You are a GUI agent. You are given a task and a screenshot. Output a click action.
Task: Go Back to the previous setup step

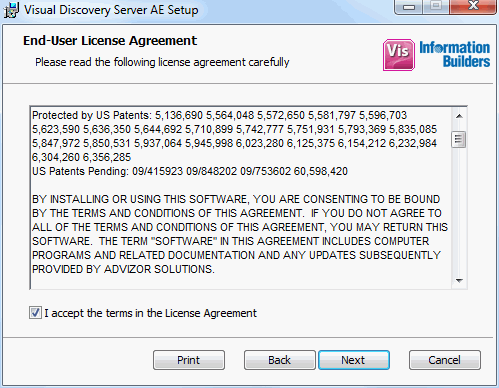[279, 360]
